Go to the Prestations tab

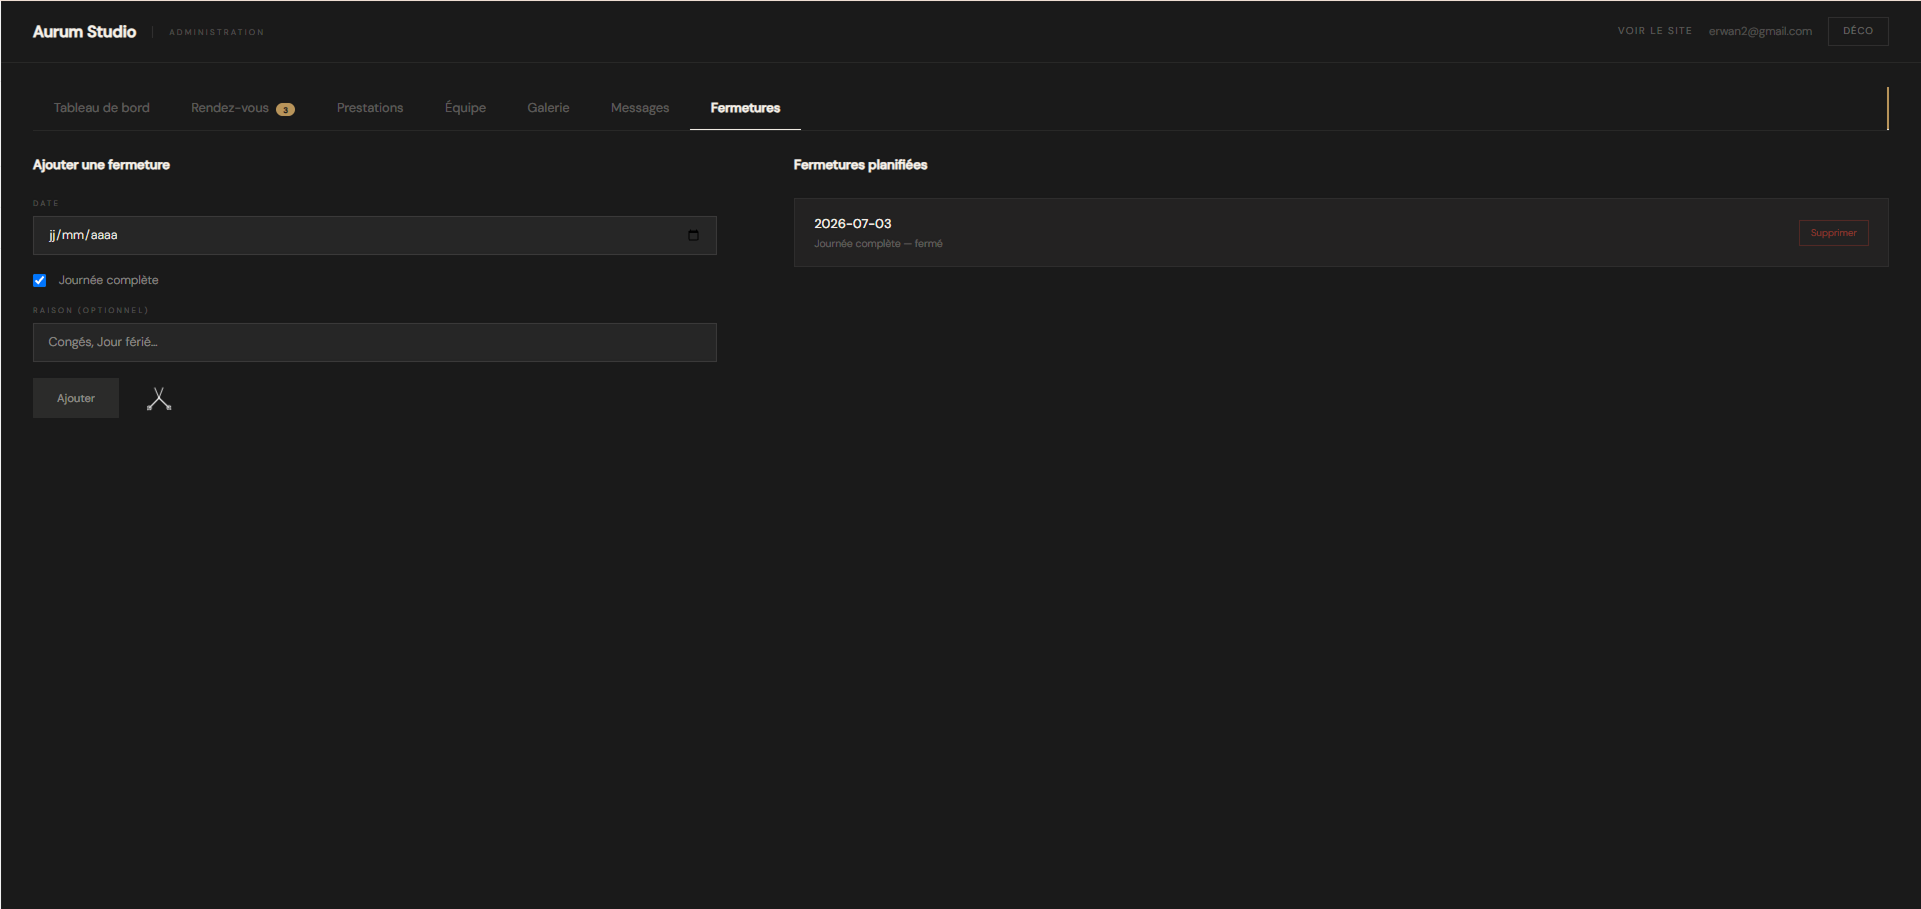click(370, 108)
